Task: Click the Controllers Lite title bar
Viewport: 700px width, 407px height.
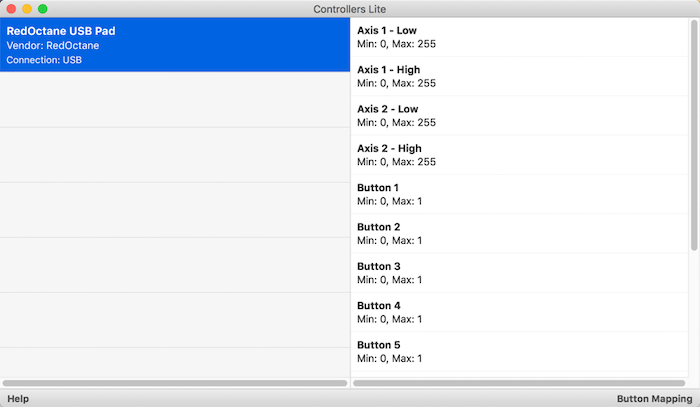Action: click(x=350, y=9)
